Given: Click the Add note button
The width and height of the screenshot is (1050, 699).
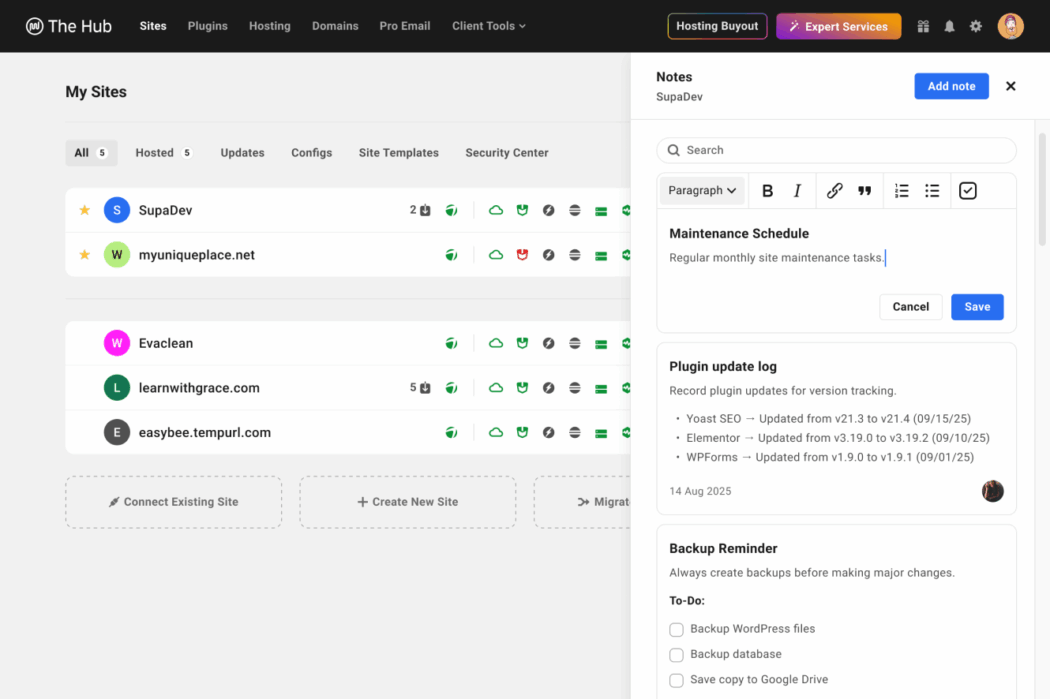Looking at the screenshot, I should [951, 86].
